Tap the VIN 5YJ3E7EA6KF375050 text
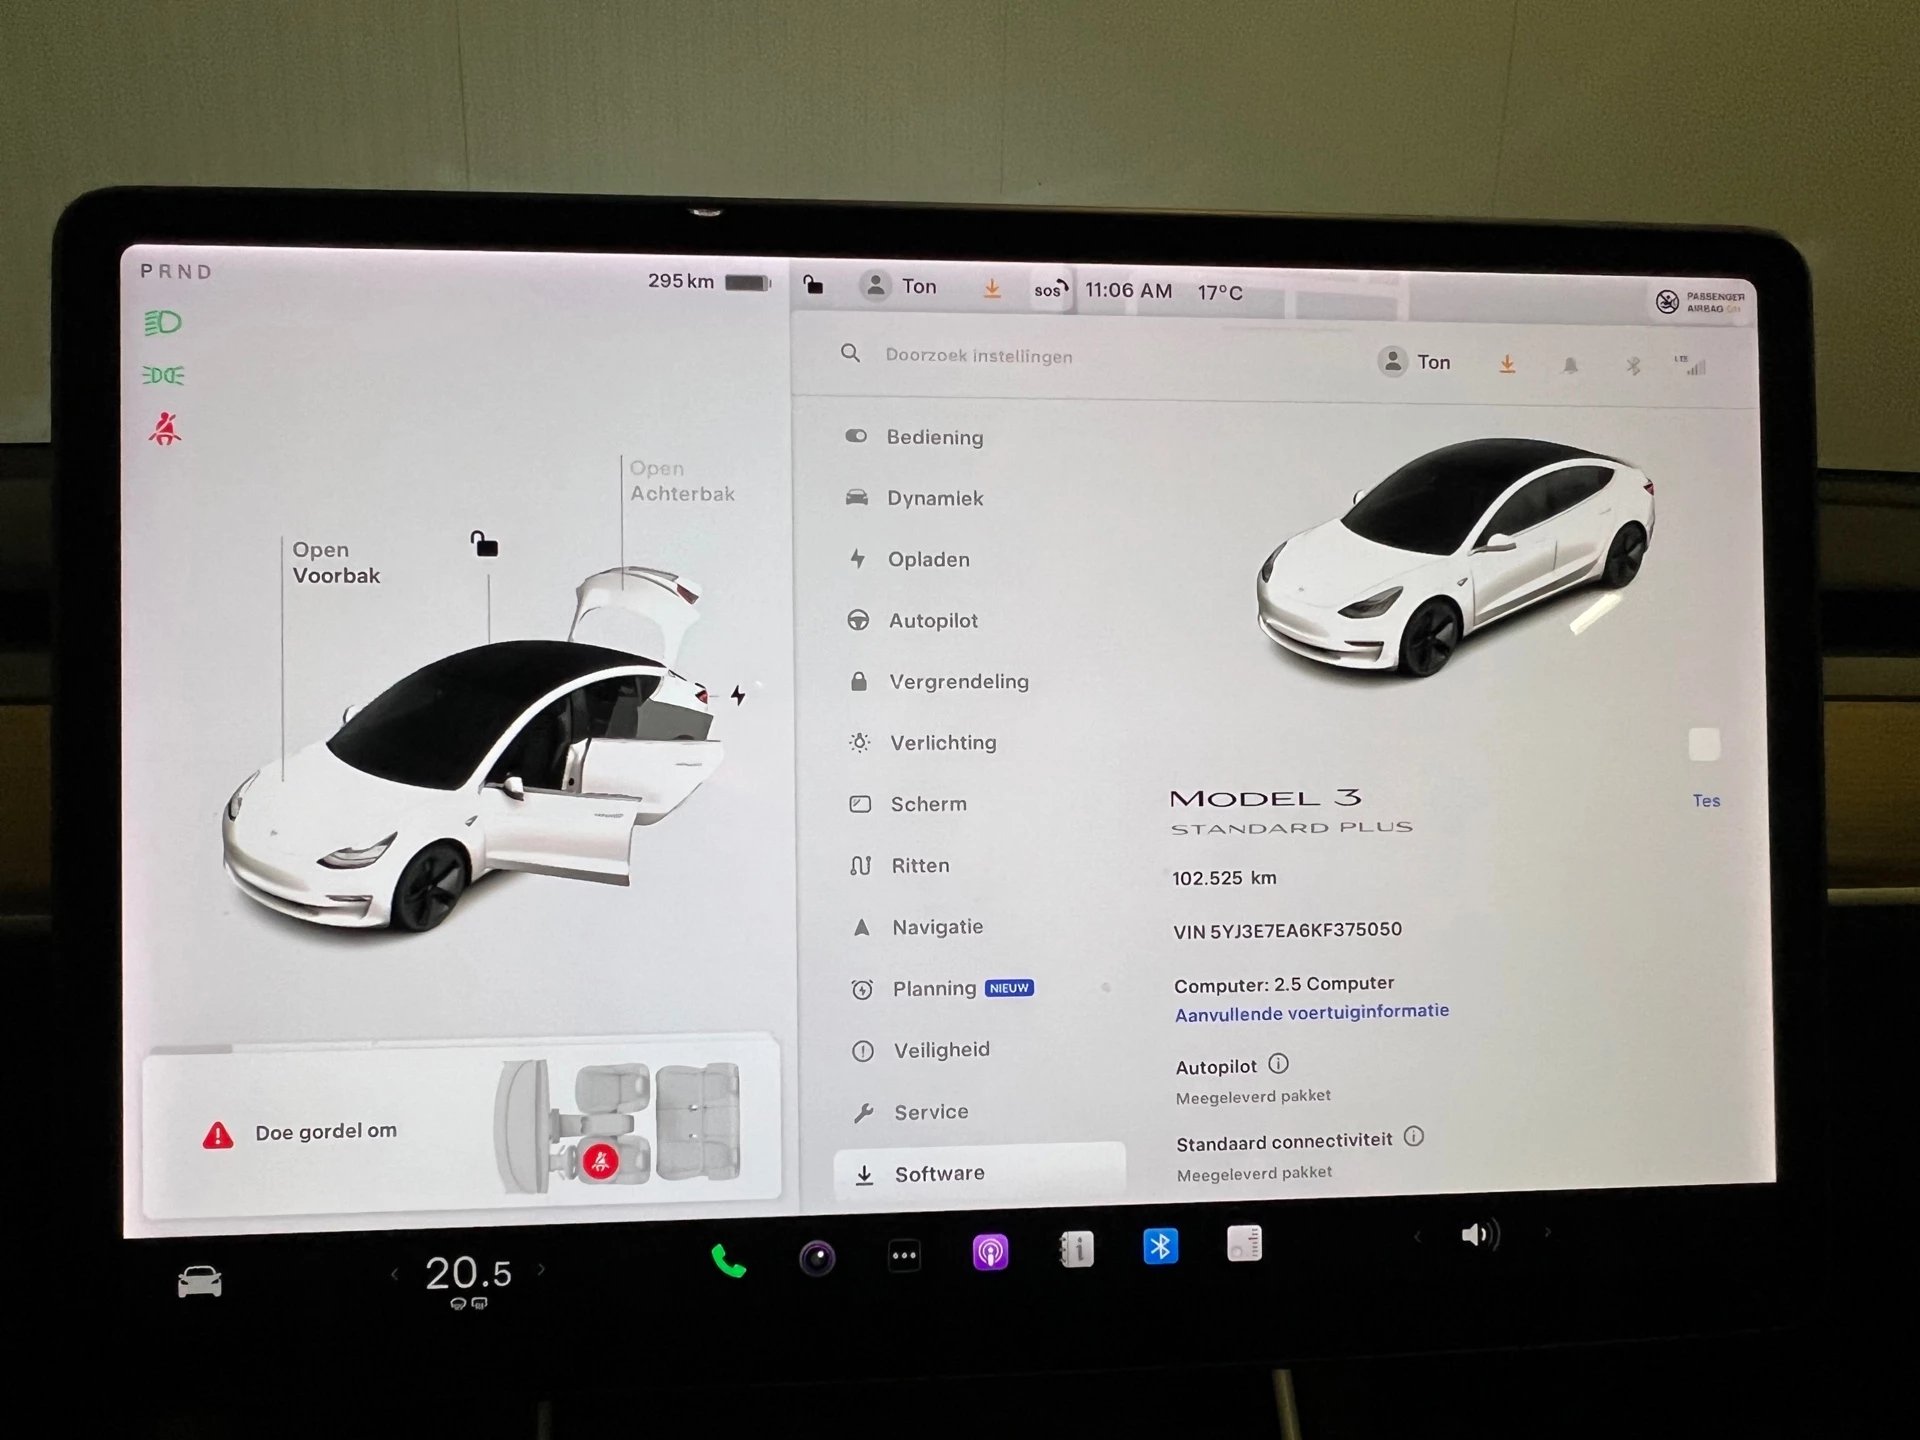This screenshot has width=1920, height=1440. [x=1287, y=930]
